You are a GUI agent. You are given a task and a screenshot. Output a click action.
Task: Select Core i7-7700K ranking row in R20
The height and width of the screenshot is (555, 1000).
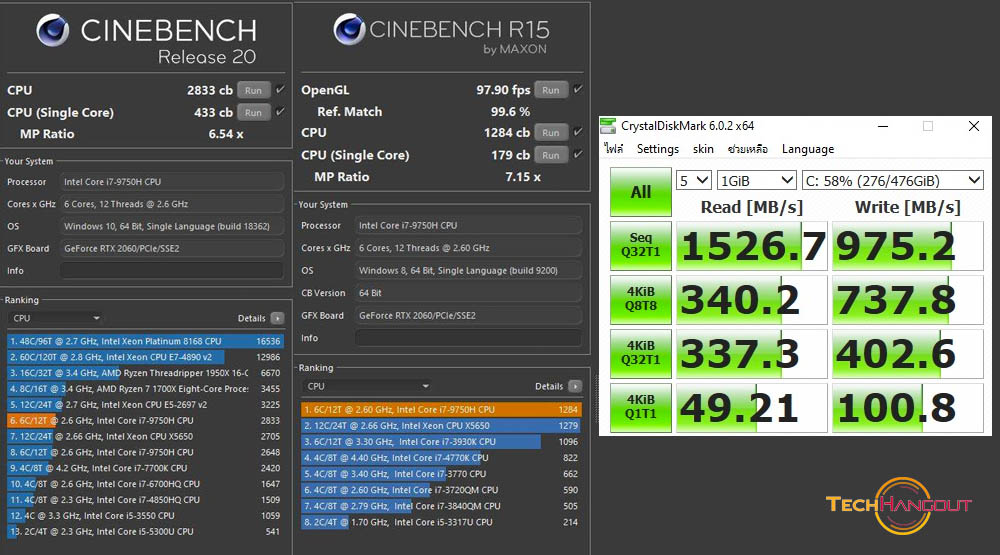145,468
